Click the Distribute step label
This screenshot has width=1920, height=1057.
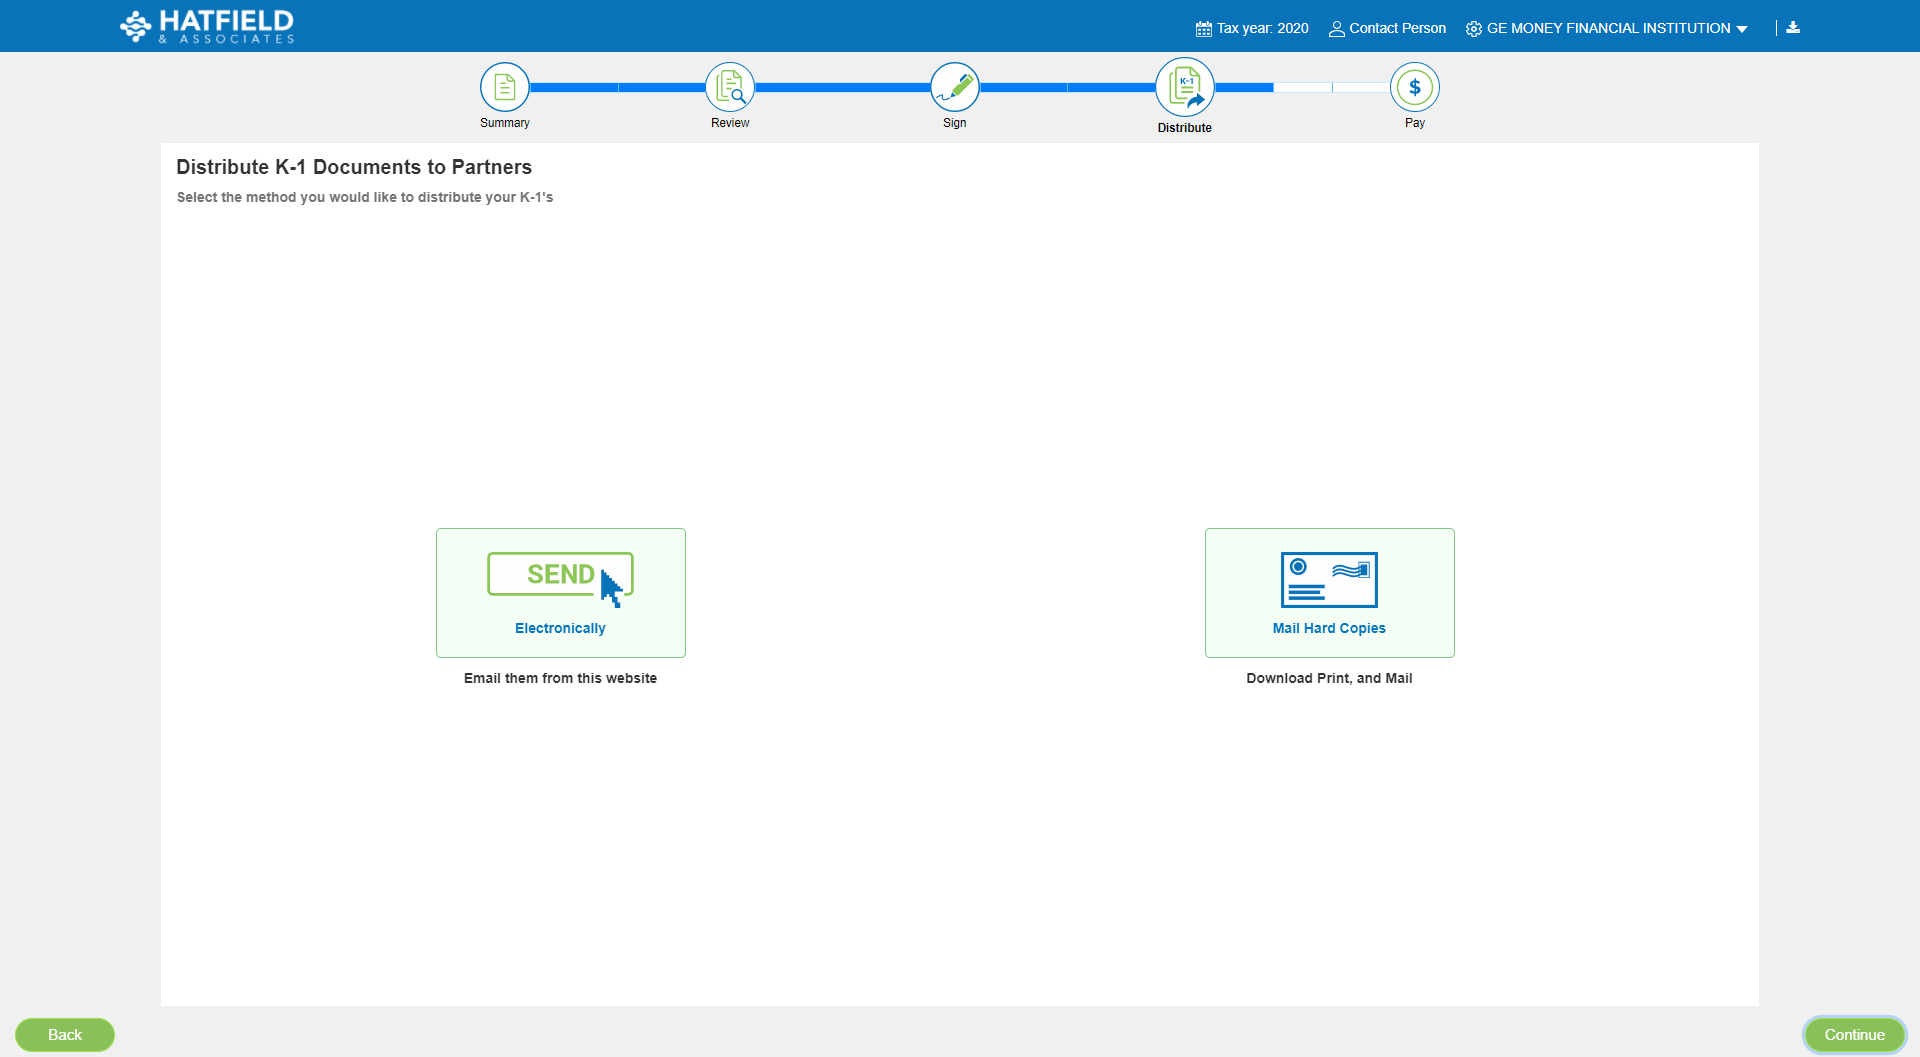point(1185,128)
